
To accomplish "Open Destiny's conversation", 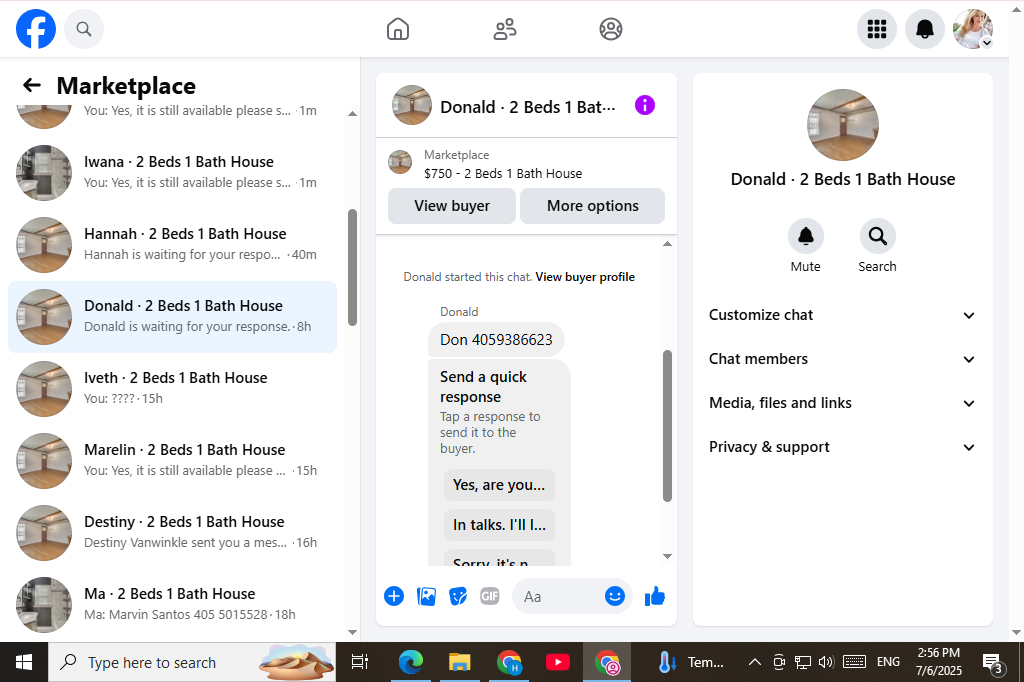I will [172, 532].
